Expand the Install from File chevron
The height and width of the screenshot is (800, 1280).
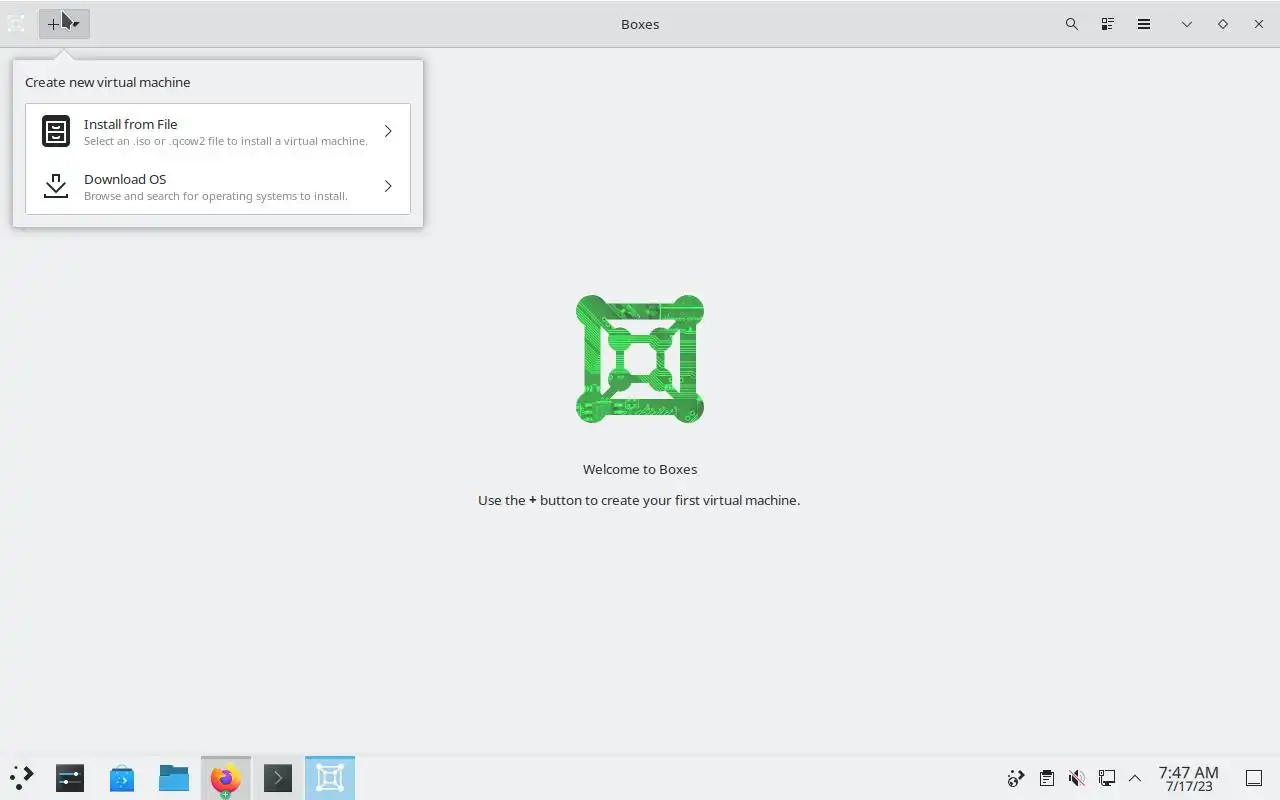[388, 131]
